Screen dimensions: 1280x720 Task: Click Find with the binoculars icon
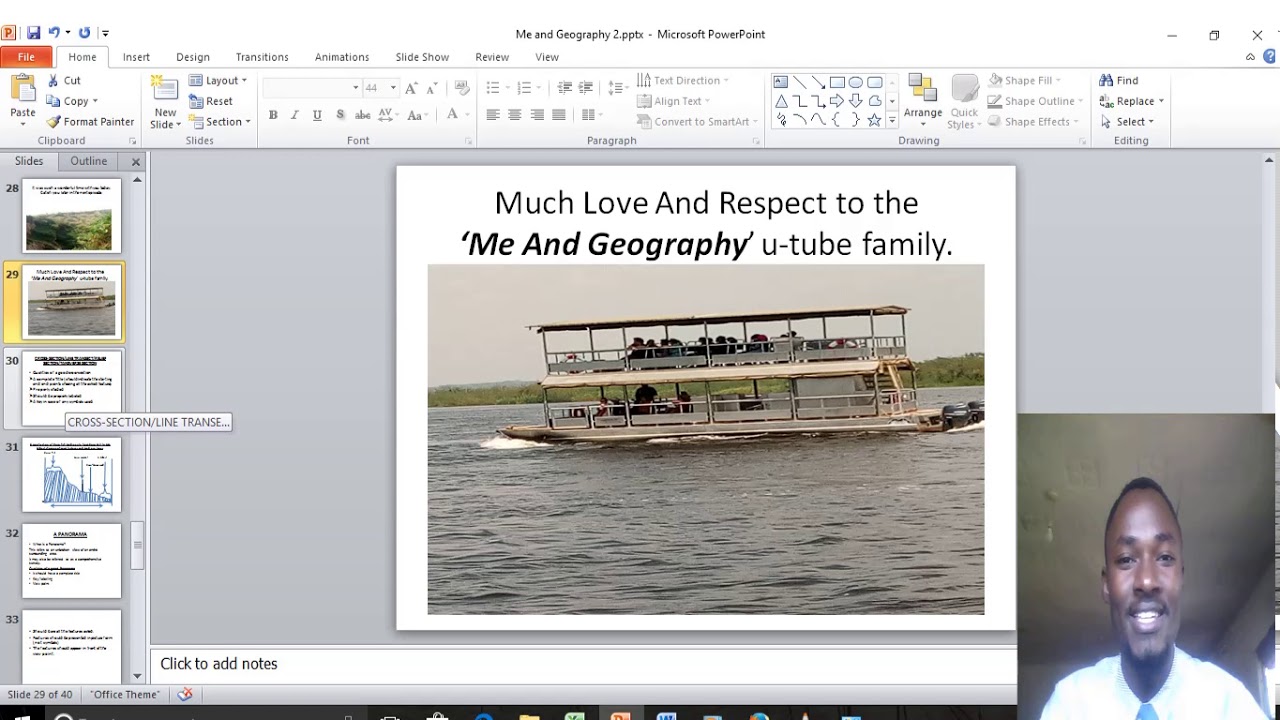(1119, 80)
